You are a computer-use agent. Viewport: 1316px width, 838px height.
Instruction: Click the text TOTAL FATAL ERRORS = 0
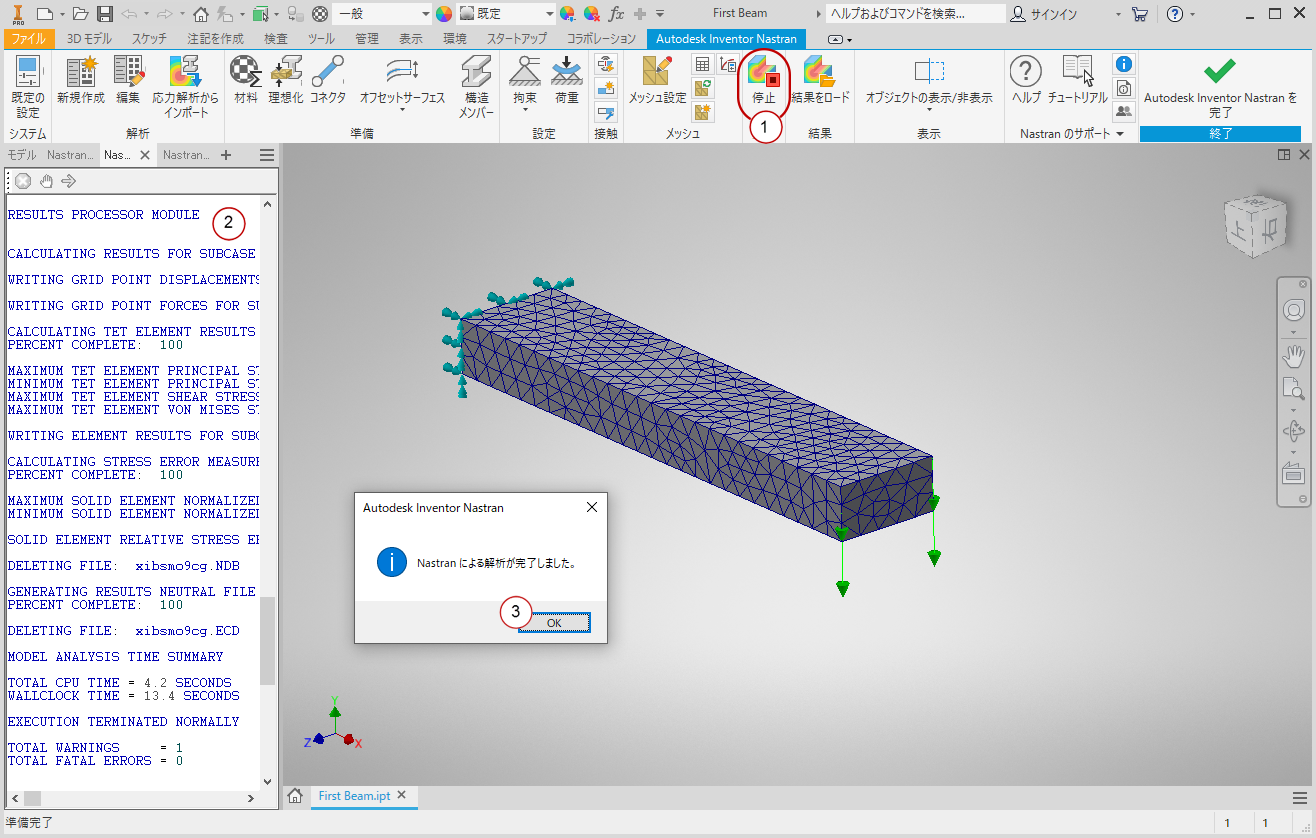click(95, 761)
